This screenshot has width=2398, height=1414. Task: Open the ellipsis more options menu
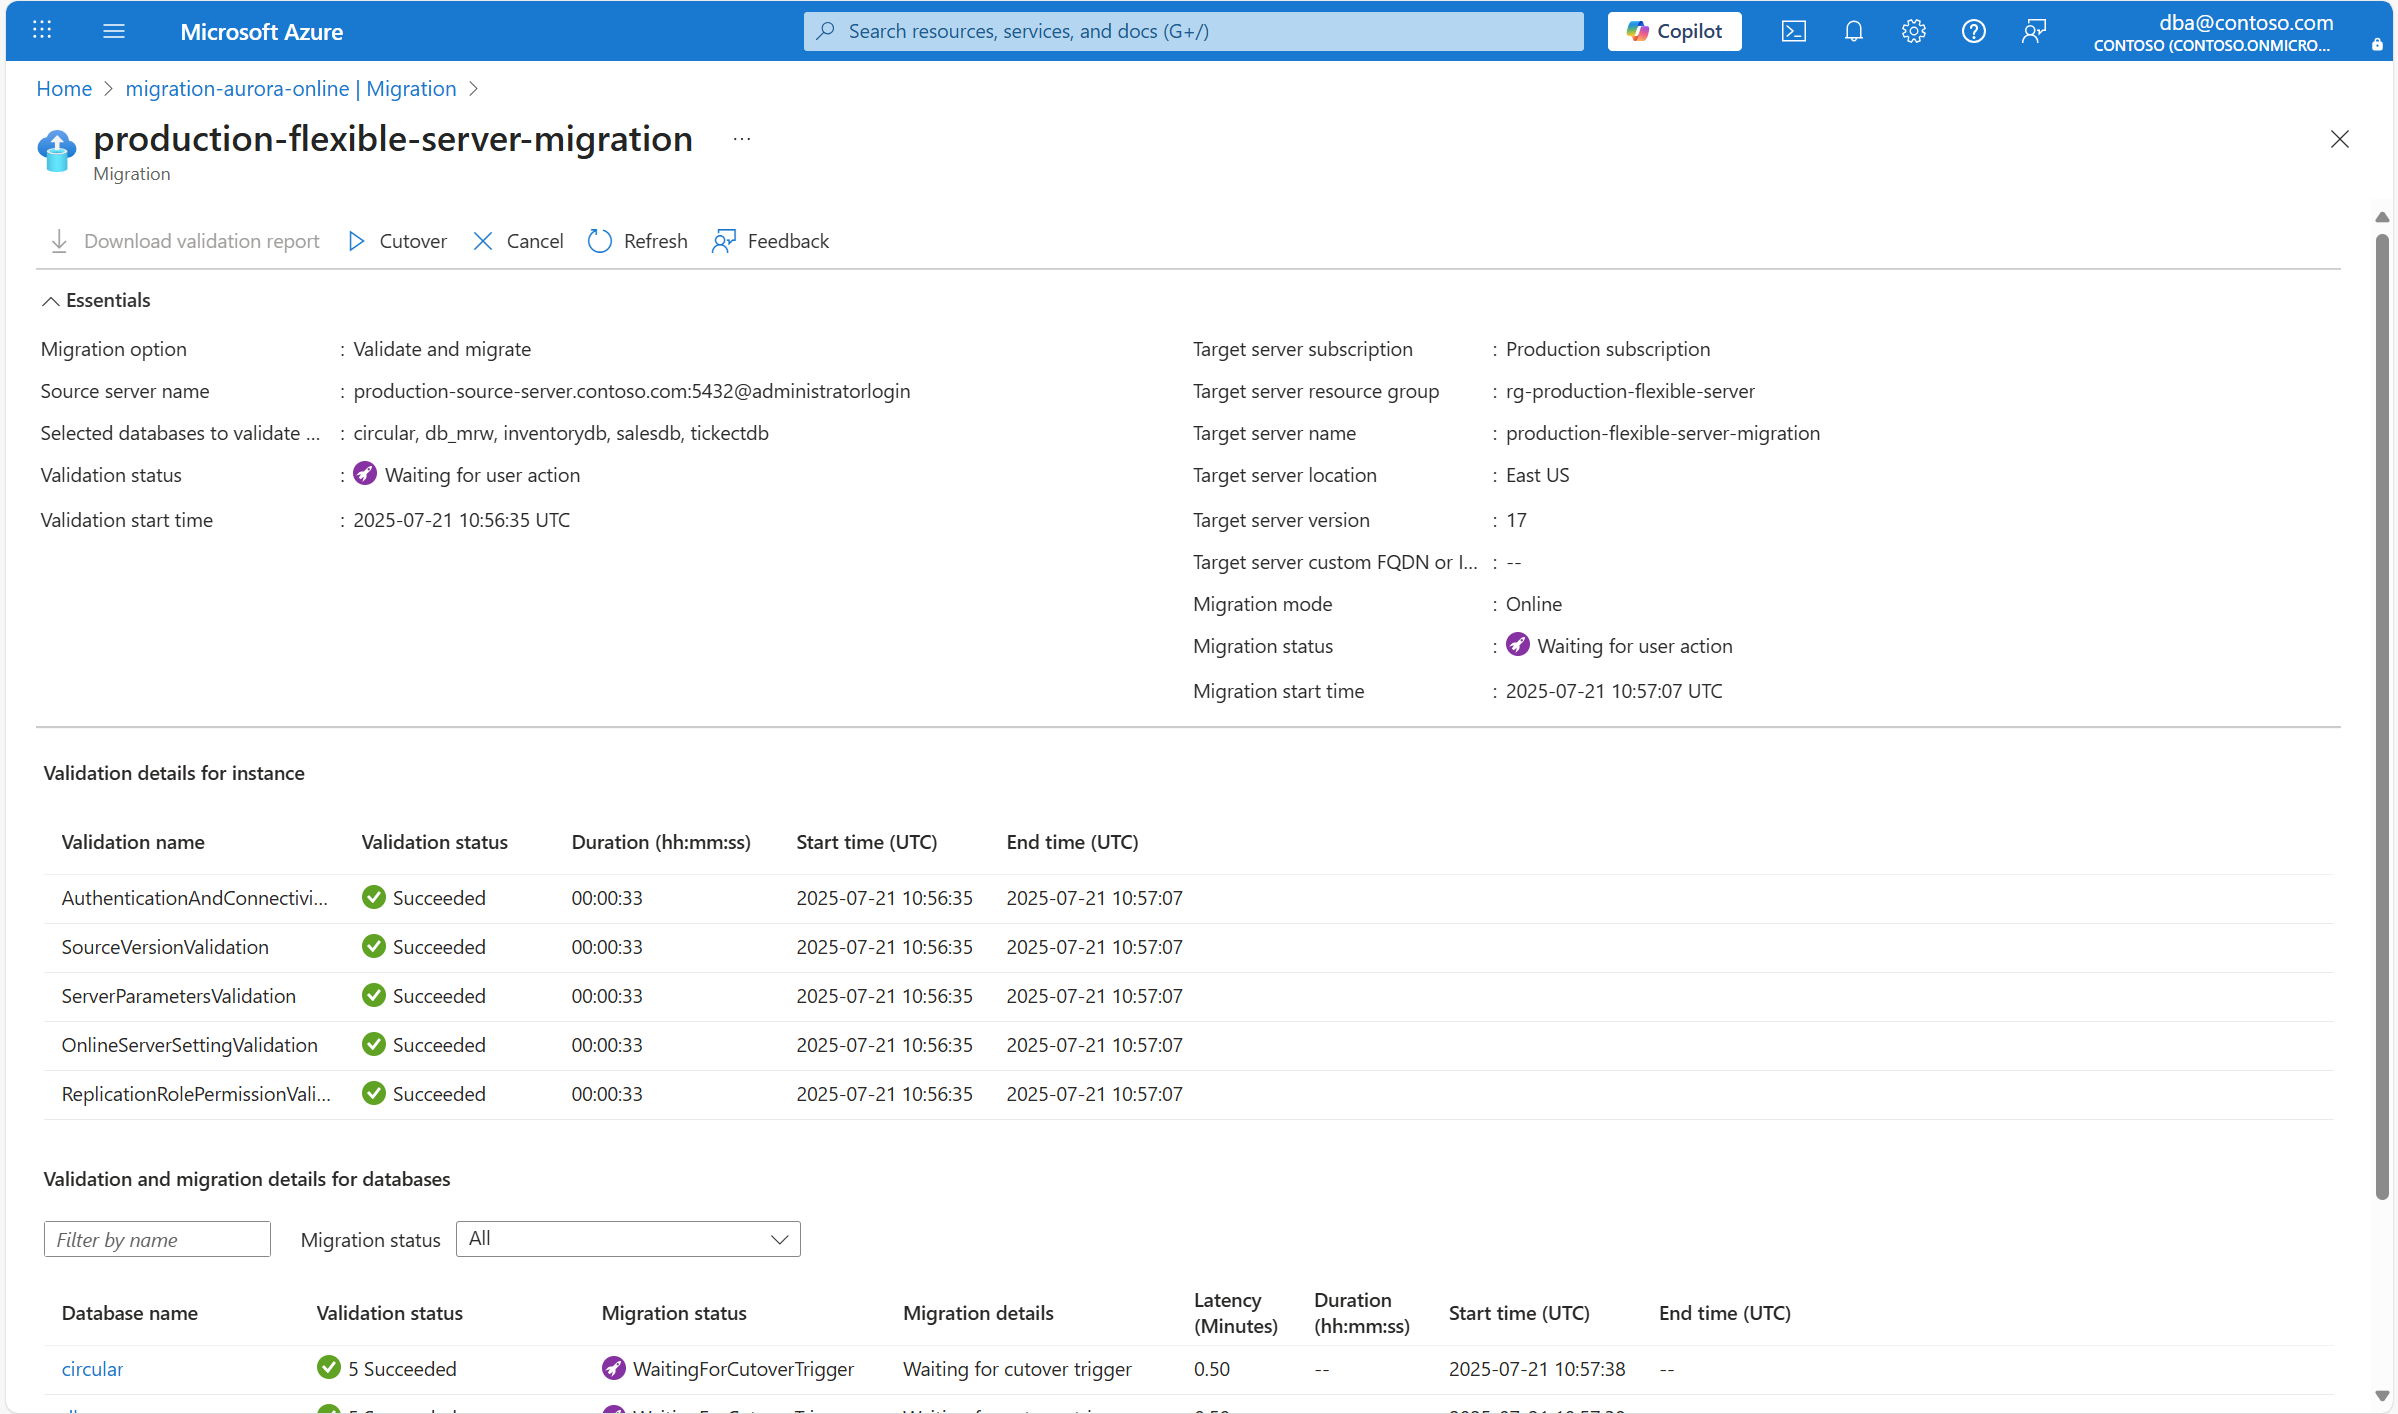pos(741,139)
